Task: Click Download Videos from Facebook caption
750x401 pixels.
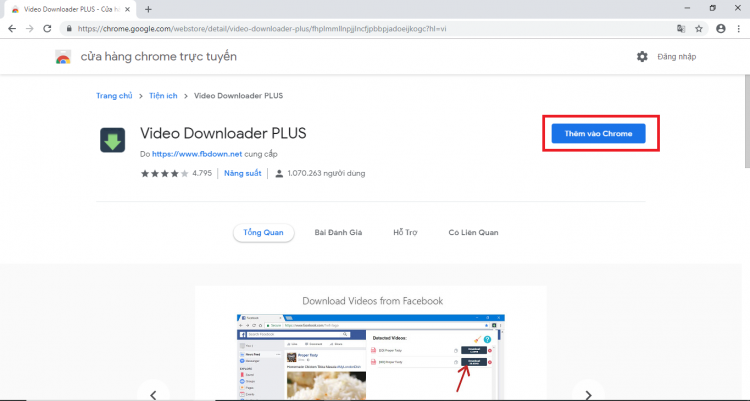Action: pyautogui.click(x=373, y=301)
